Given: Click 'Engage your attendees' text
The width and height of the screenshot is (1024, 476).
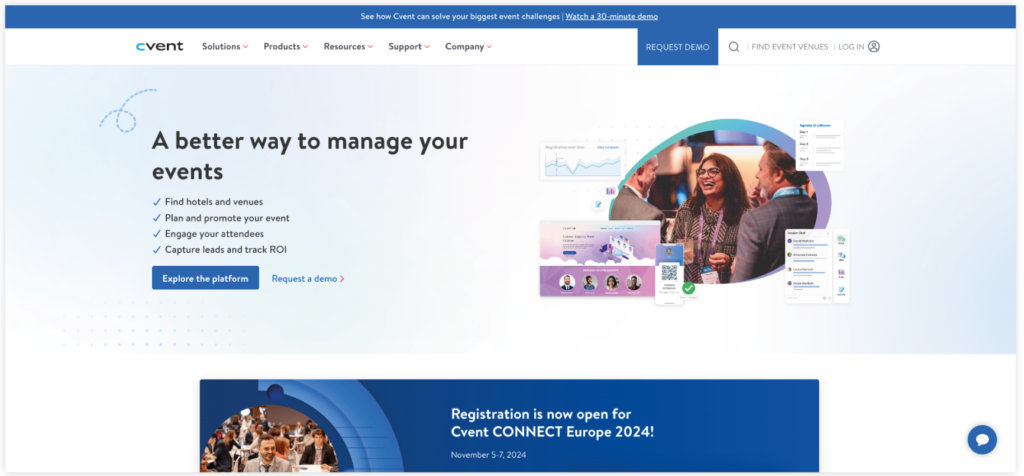Looking at the screenshot, I should click(x=214, y=234).
